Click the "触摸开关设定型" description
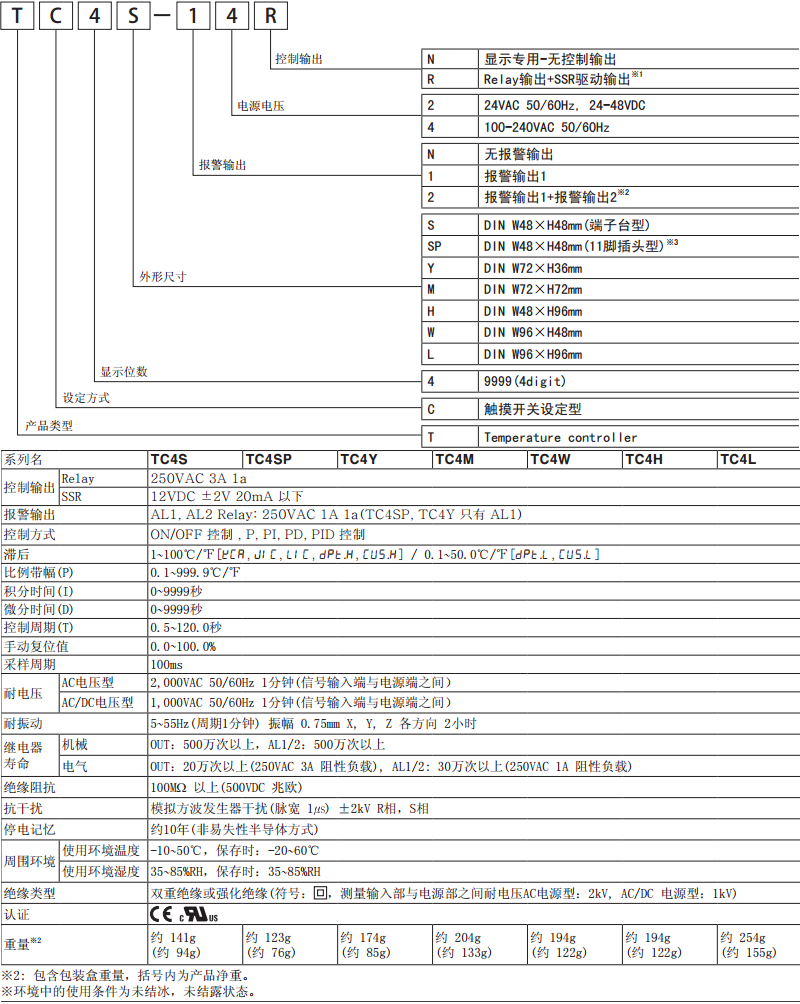This screenshot has height=1004, width=800. click(x=532, y=409)
